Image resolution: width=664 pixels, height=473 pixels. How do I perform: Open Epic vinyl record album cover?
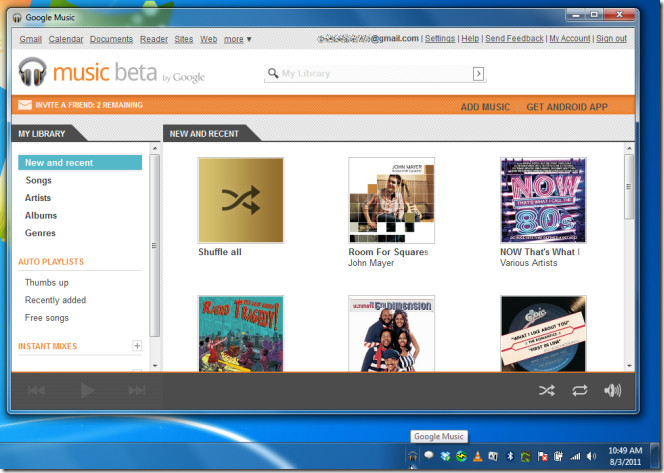543,334
